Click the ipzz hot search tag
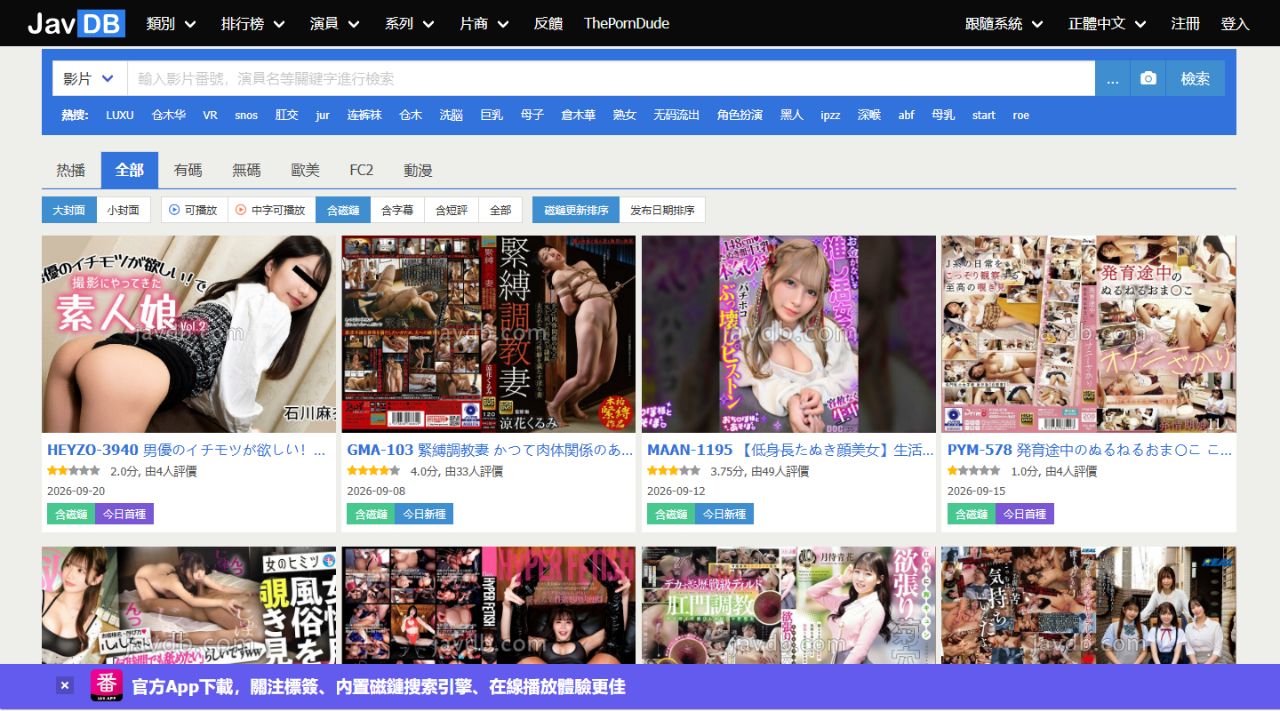Viewport: 1280px width, 711px height. [x=831, y=115]
